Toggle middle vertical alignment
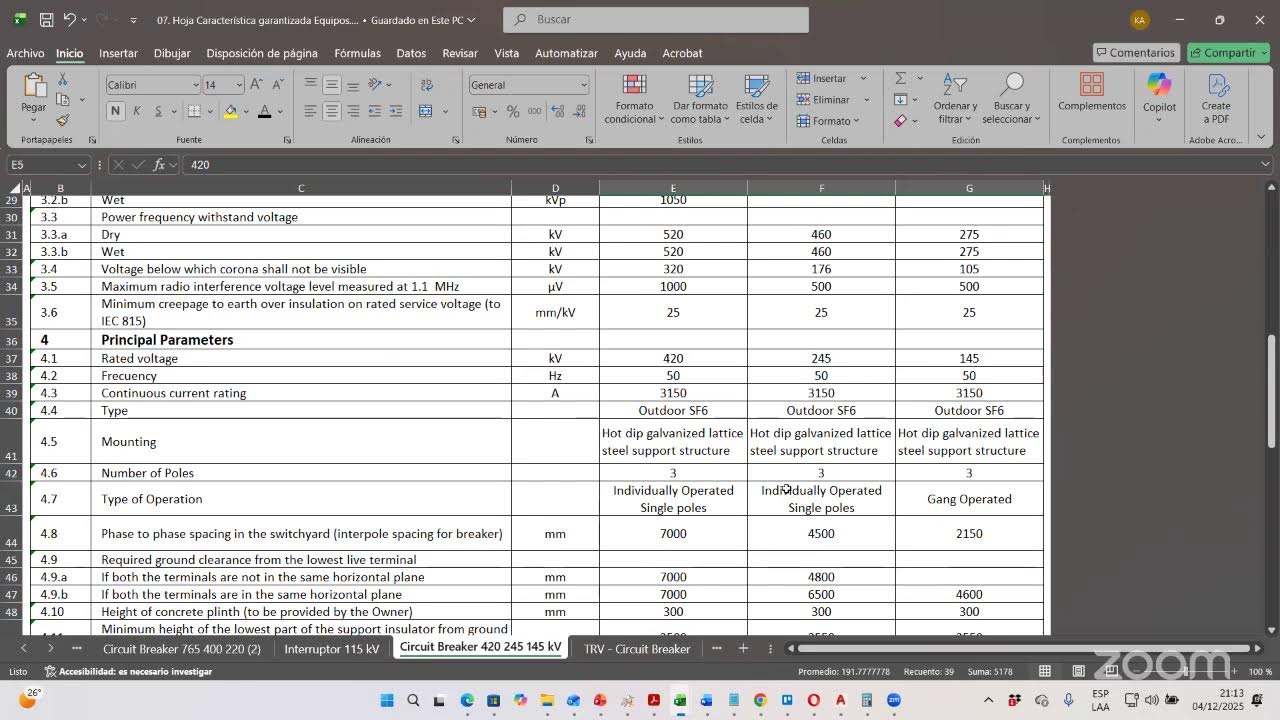1280x720 pixels. tap(332, 85)
